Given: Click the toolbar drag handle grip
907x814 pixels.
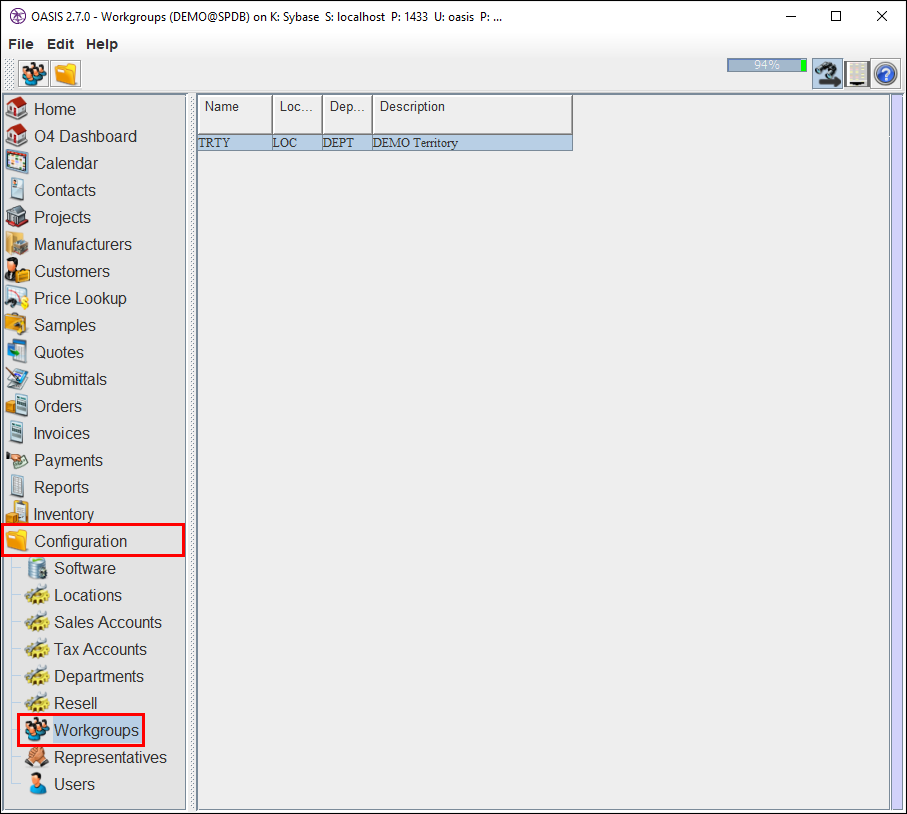Looking at the screenshot, I should pos(10,73).
